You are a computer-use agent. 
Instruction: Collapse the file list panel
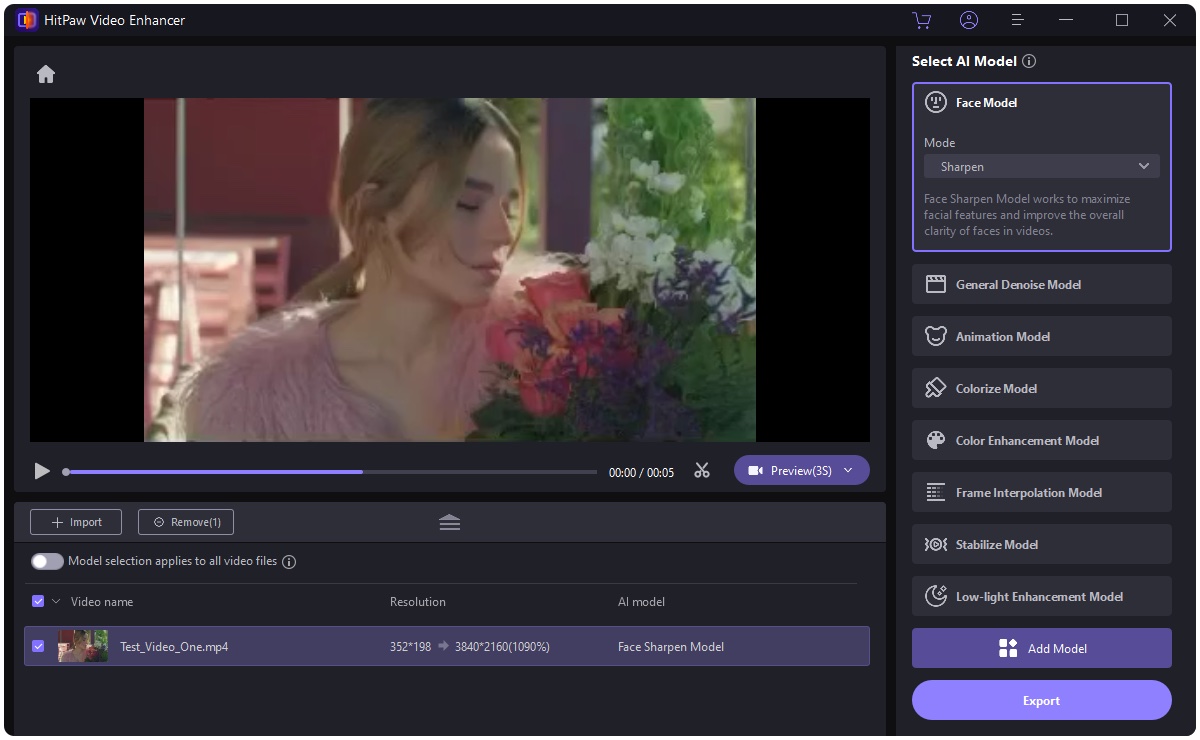point(449,521)
